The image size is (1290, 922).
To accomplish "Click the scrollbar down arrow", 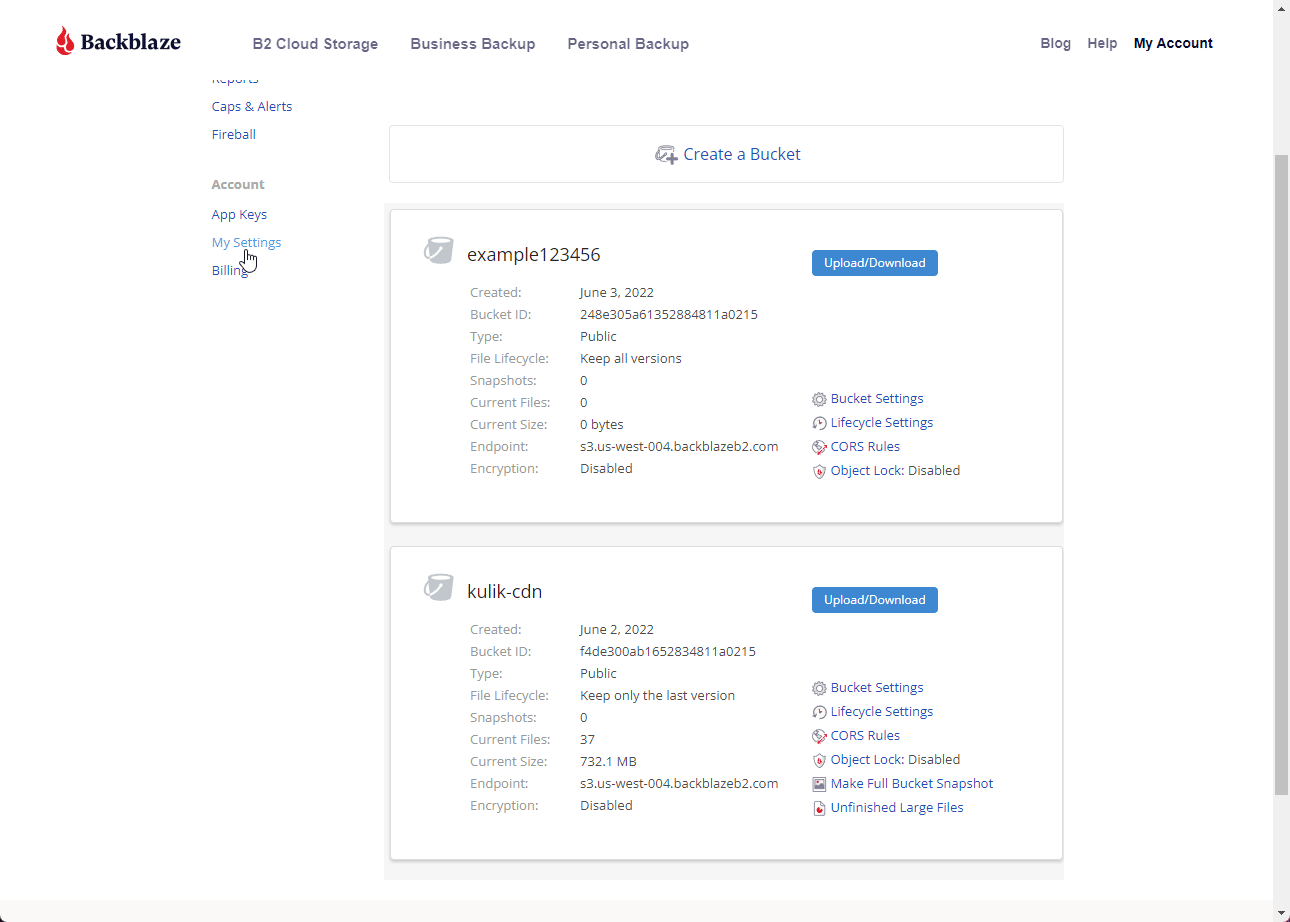I will [1281, 913].
